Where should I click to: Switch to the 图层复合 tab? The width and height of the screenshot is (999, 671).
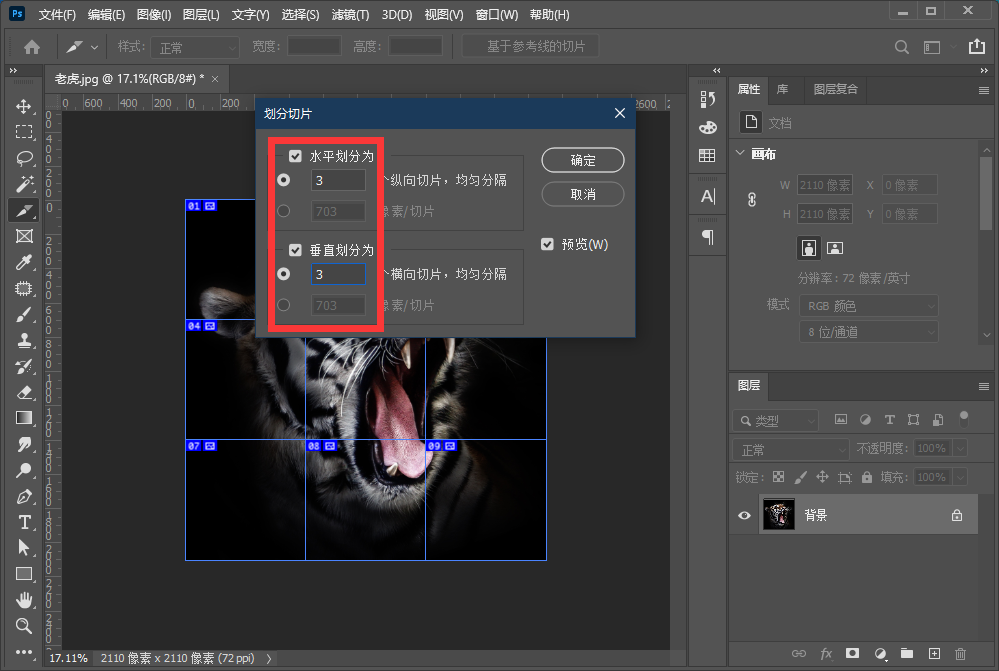point(835,89)
